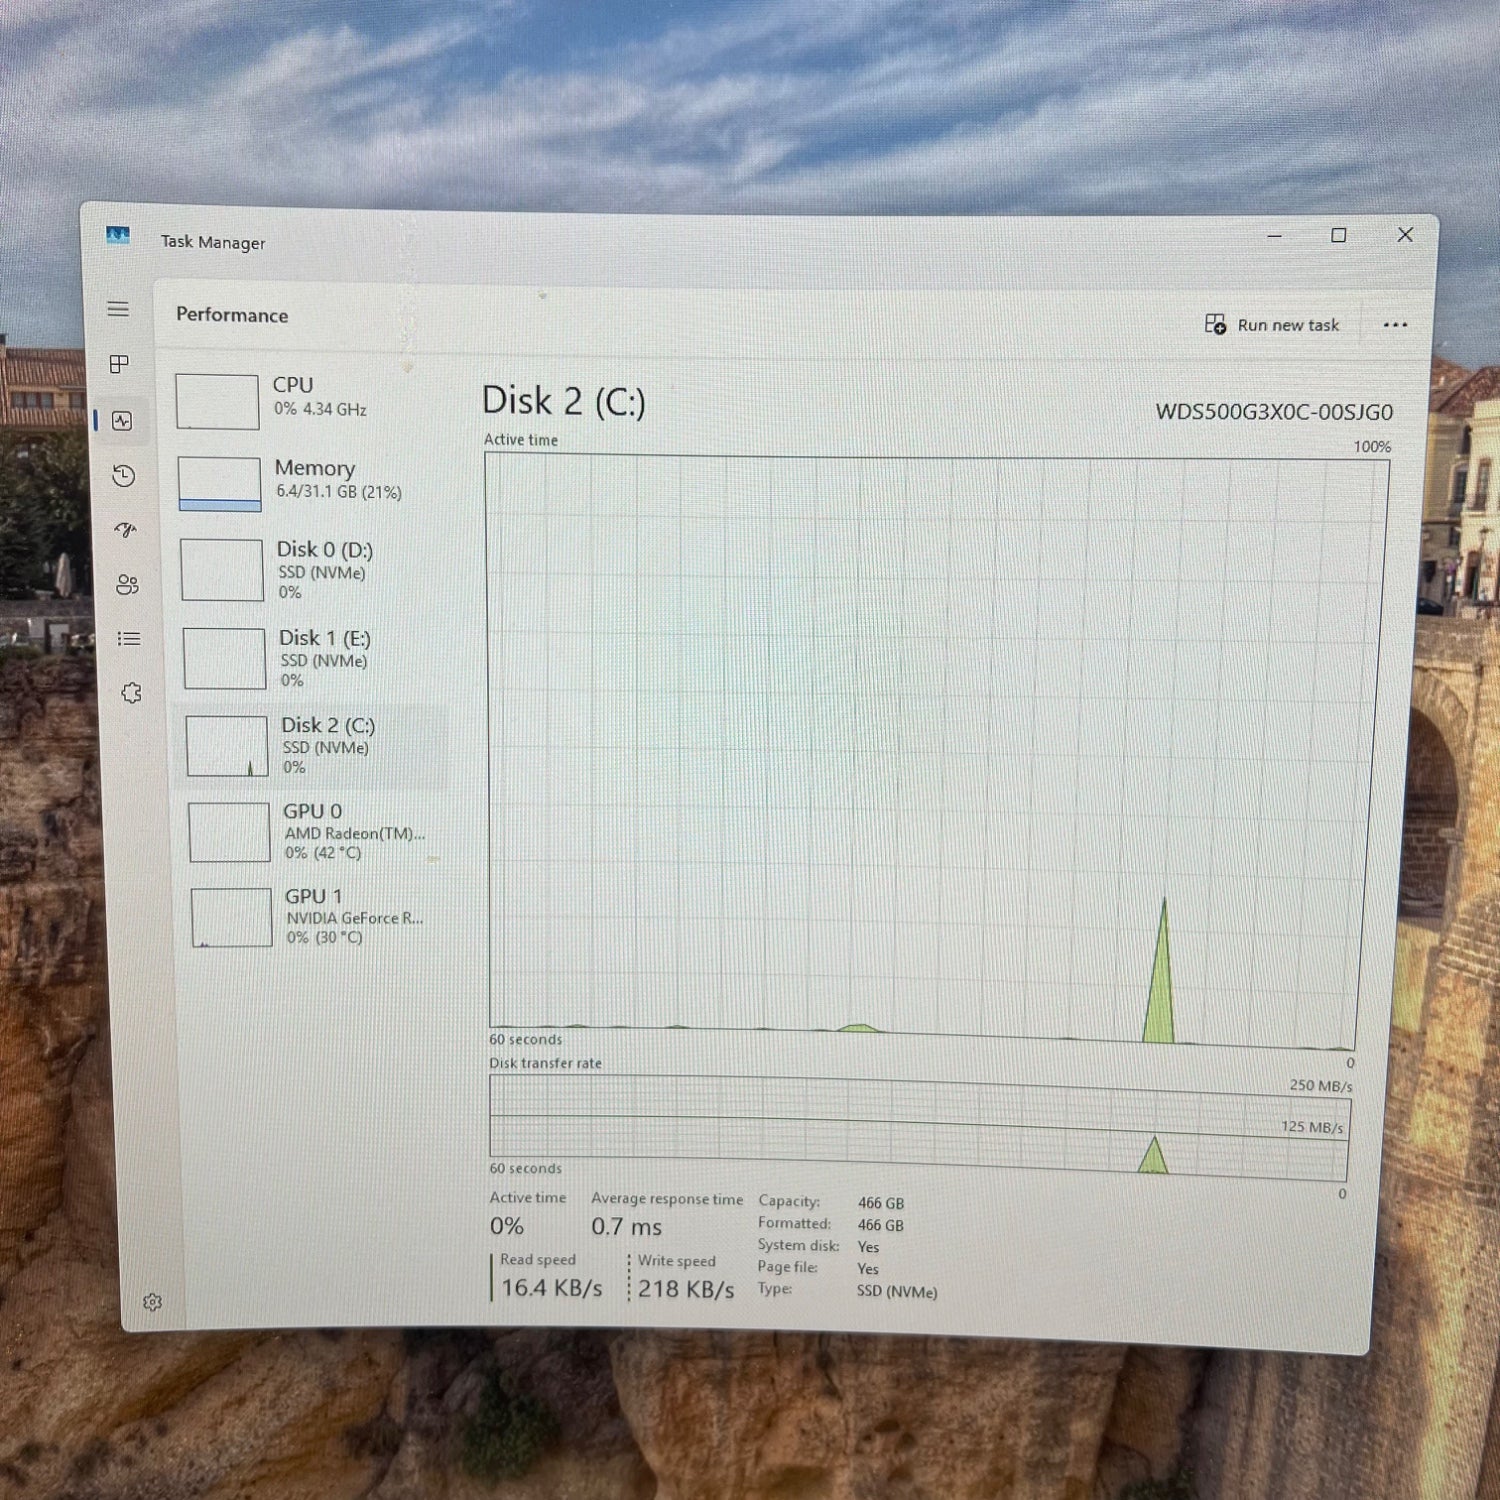Click the Task Manager app icon in title bar

tap(118, 236)
